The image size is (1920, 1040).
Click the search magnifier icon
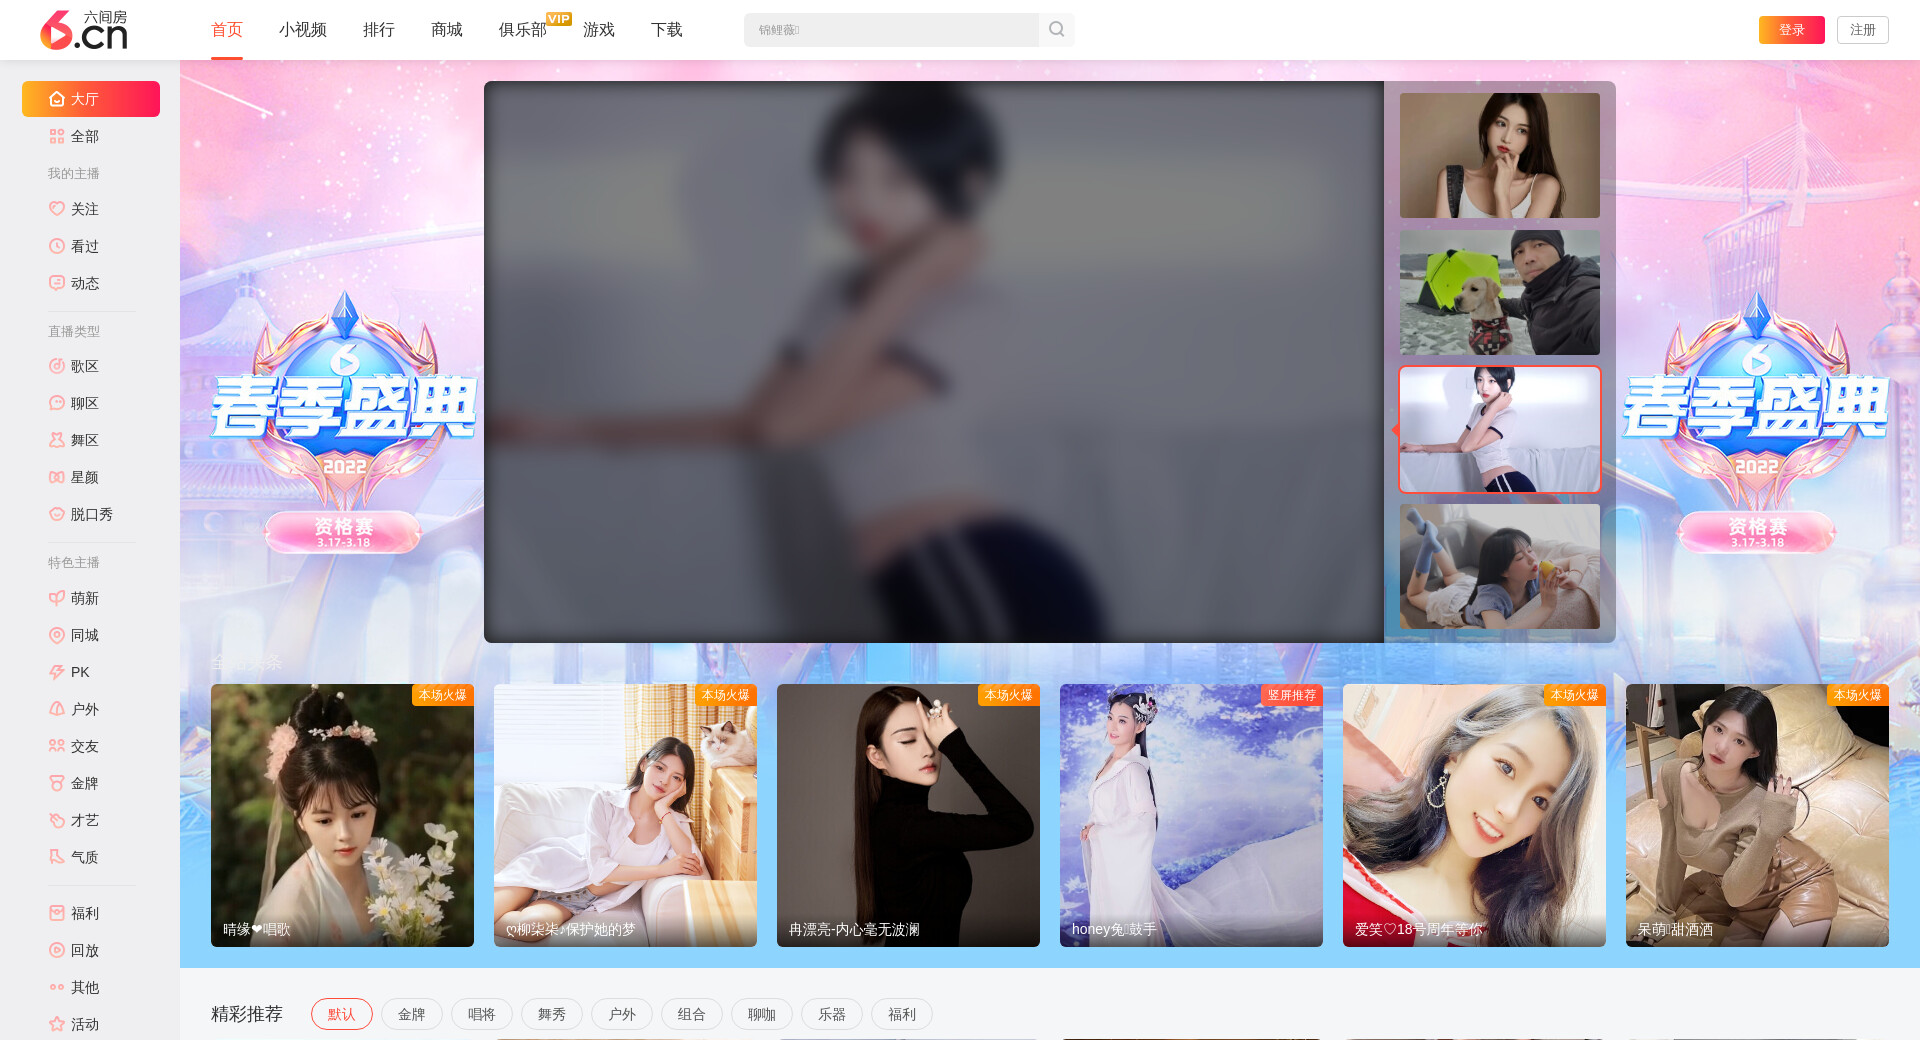tap(1056, 30)
